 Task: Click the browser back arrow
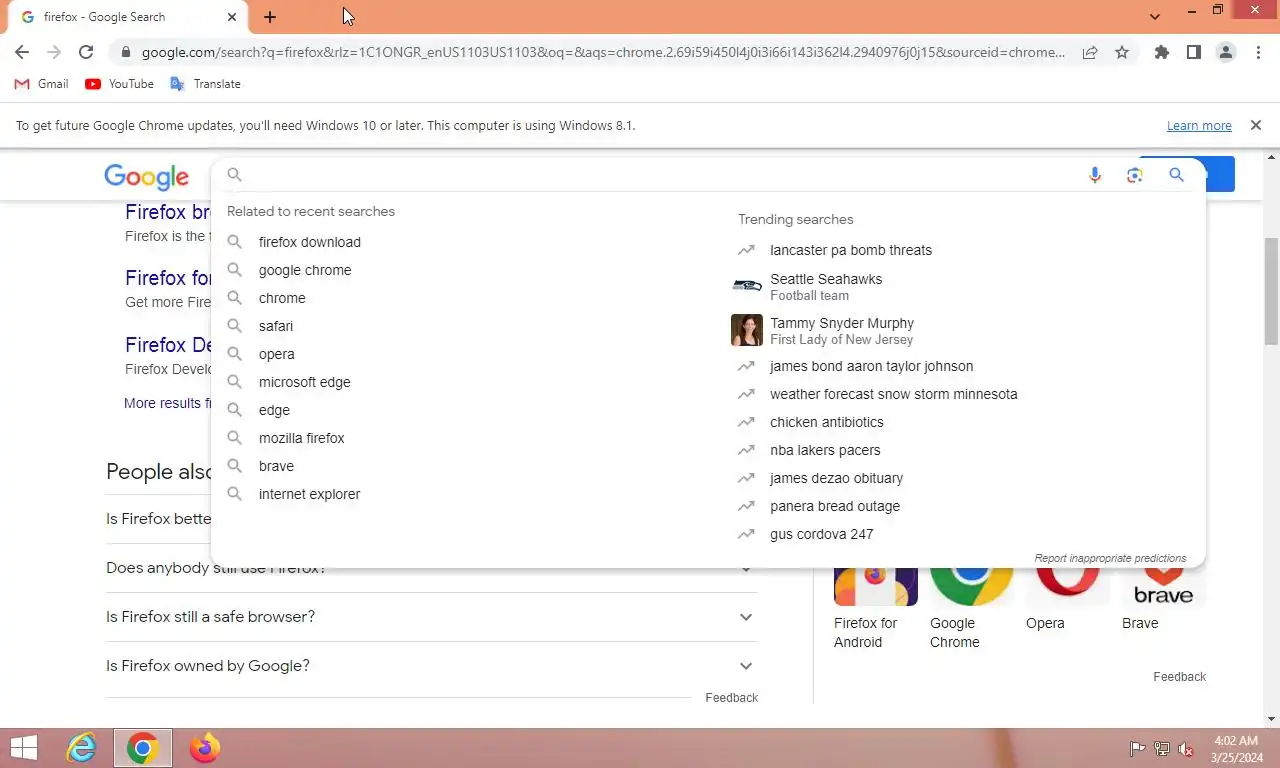[22, 52]
